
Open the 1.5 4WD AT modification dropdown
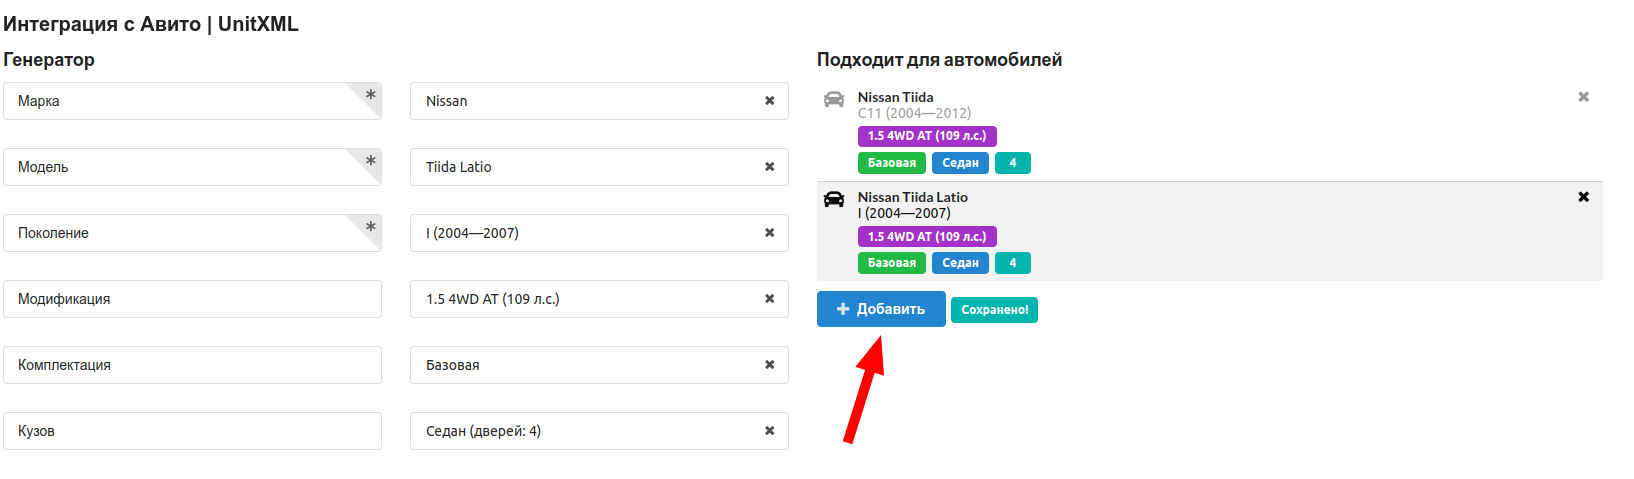click(x=599, y=299)
